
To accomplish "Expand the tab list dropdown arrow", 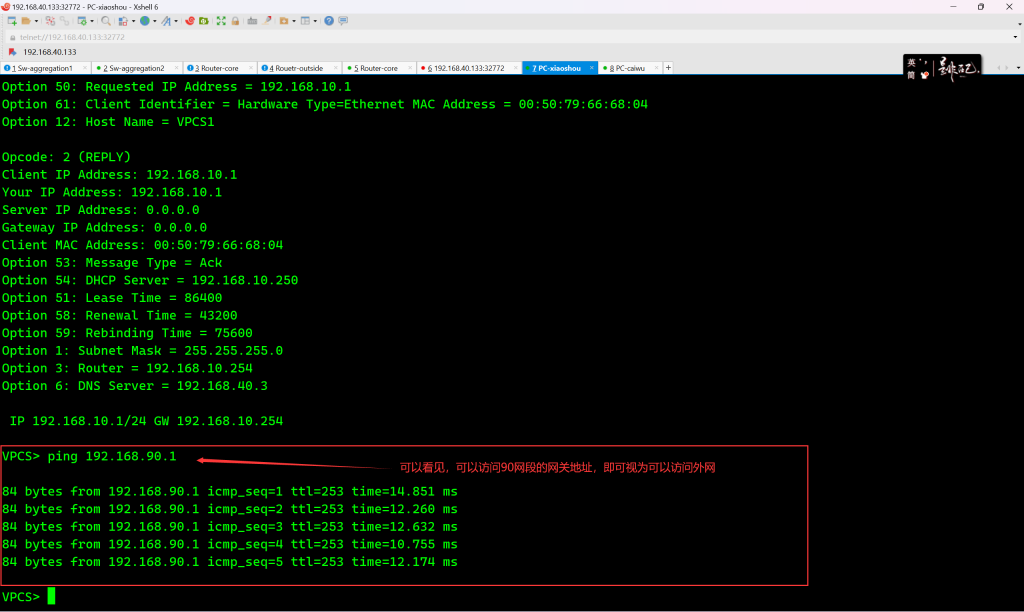I will pos(1016,68).
